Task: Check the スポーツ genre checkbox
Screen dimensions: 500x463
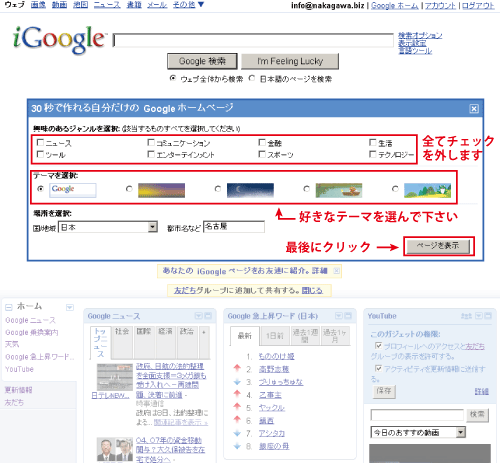Action: click(262, 154)
